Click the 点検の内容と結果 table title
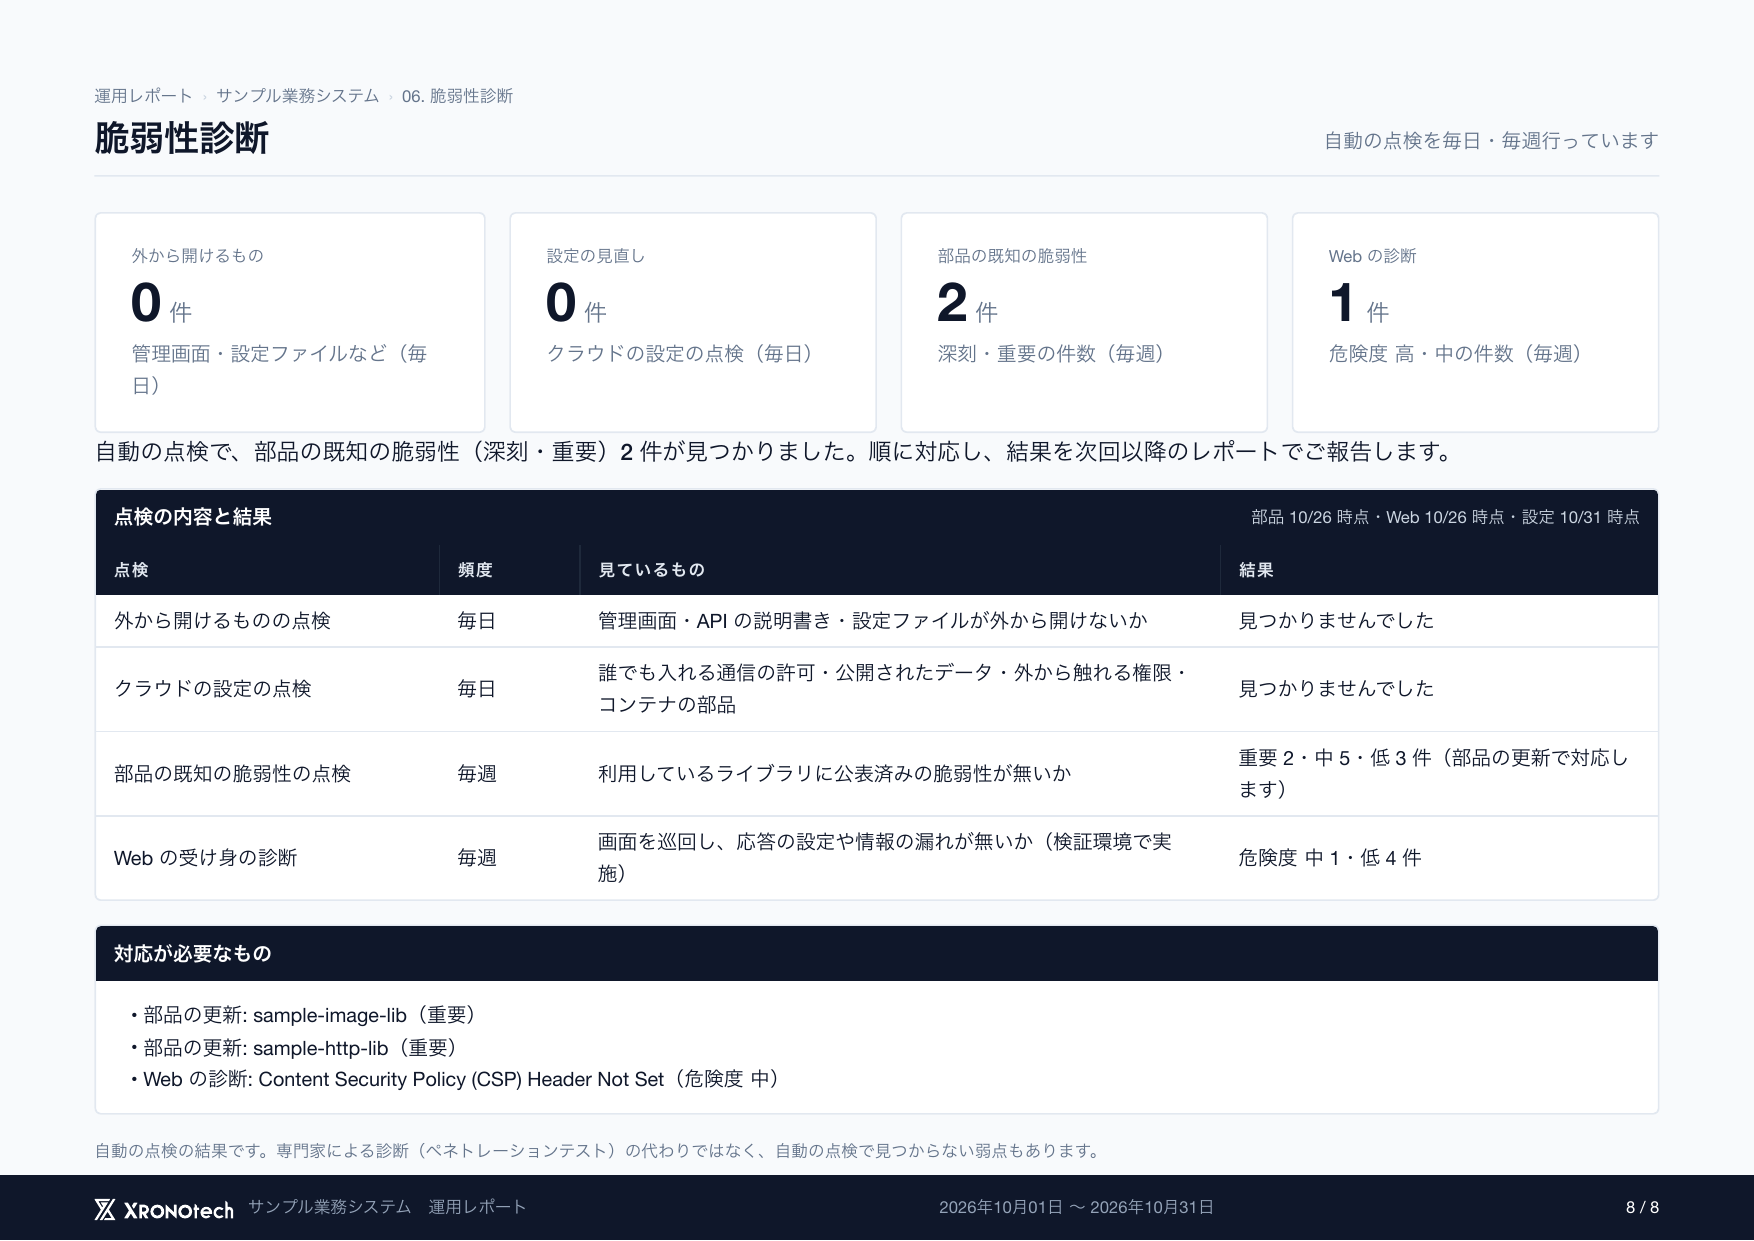The image size is (1754, 1241). [193, 517]
